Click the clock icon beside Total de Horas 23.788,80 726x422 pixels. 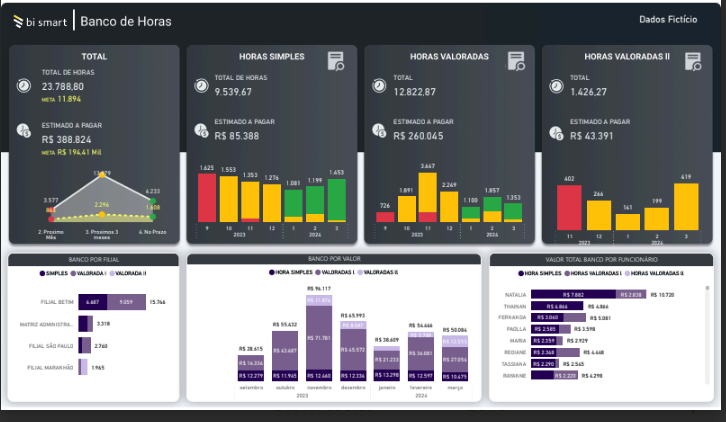24,86
